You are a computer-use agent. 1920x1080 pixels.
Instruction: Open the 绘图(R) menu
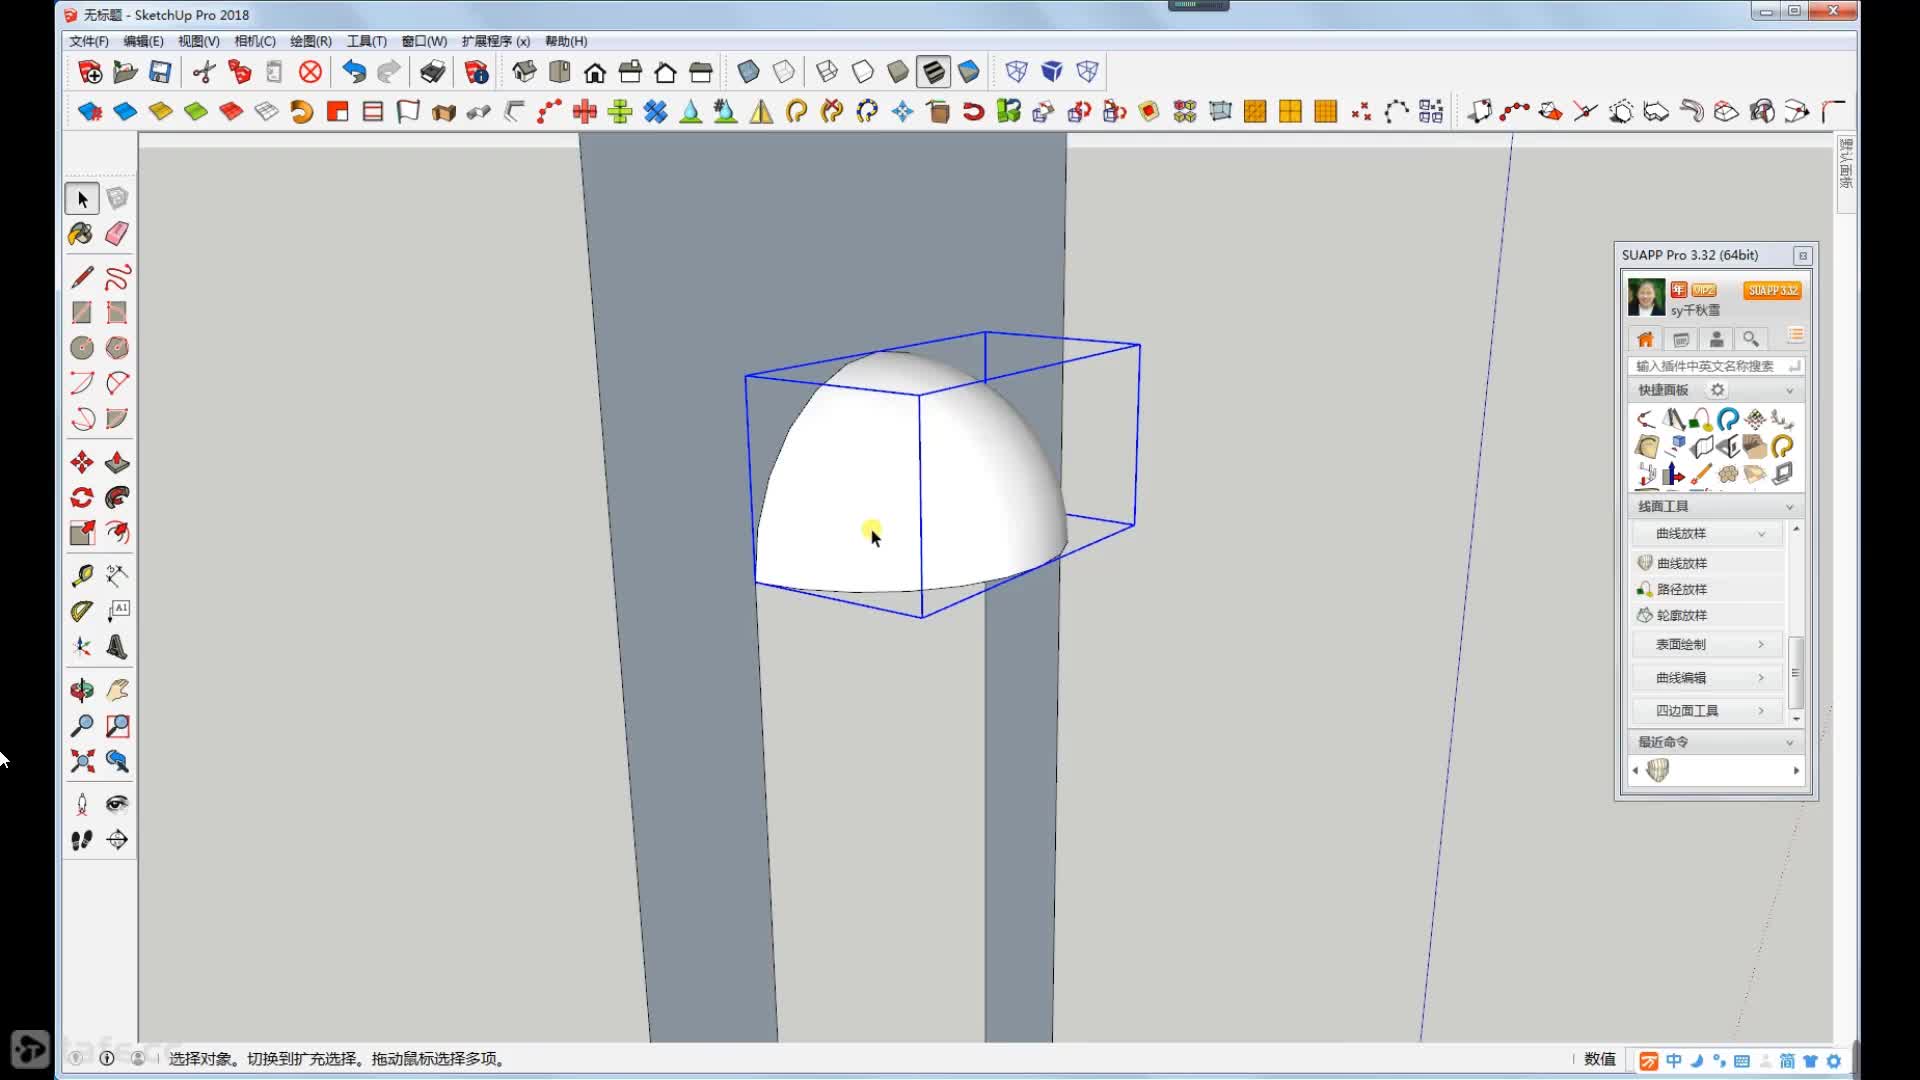pos(311,41)
